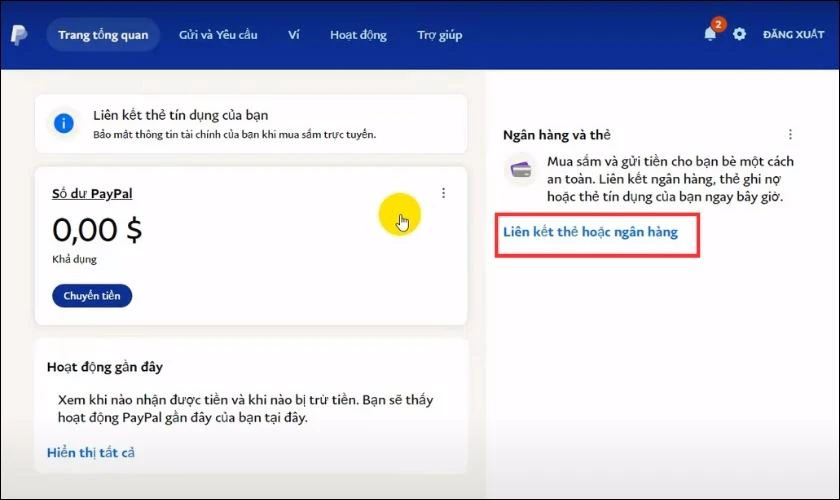
Task: Click the blue info icon in credit card banner
Action: tap(64, 124)
